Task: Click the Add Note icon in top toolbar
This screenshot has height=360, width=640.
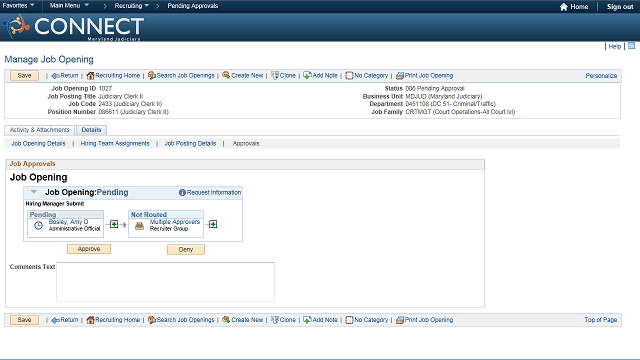Action: coord(307,76)
